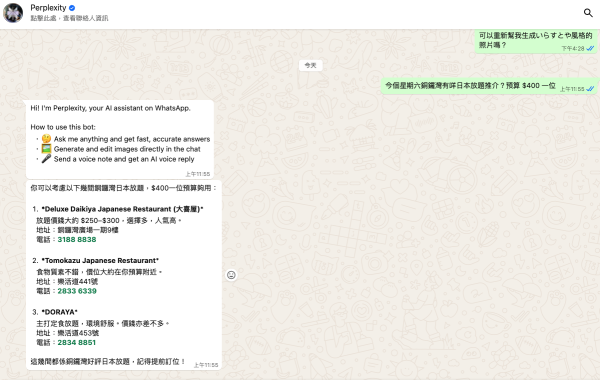
Task: Open contact info subtitle under Perplexity name
Action: point(69,18)
